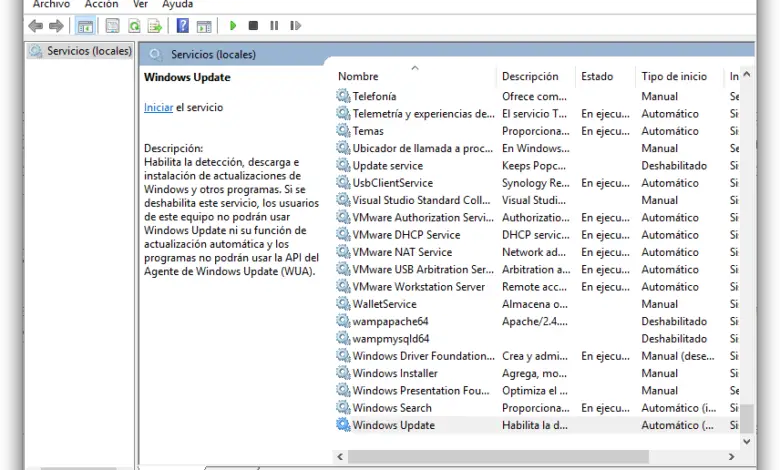Click Deshabilitado startup type of Update service
This screenshot has height=470, width=780.
674,166
